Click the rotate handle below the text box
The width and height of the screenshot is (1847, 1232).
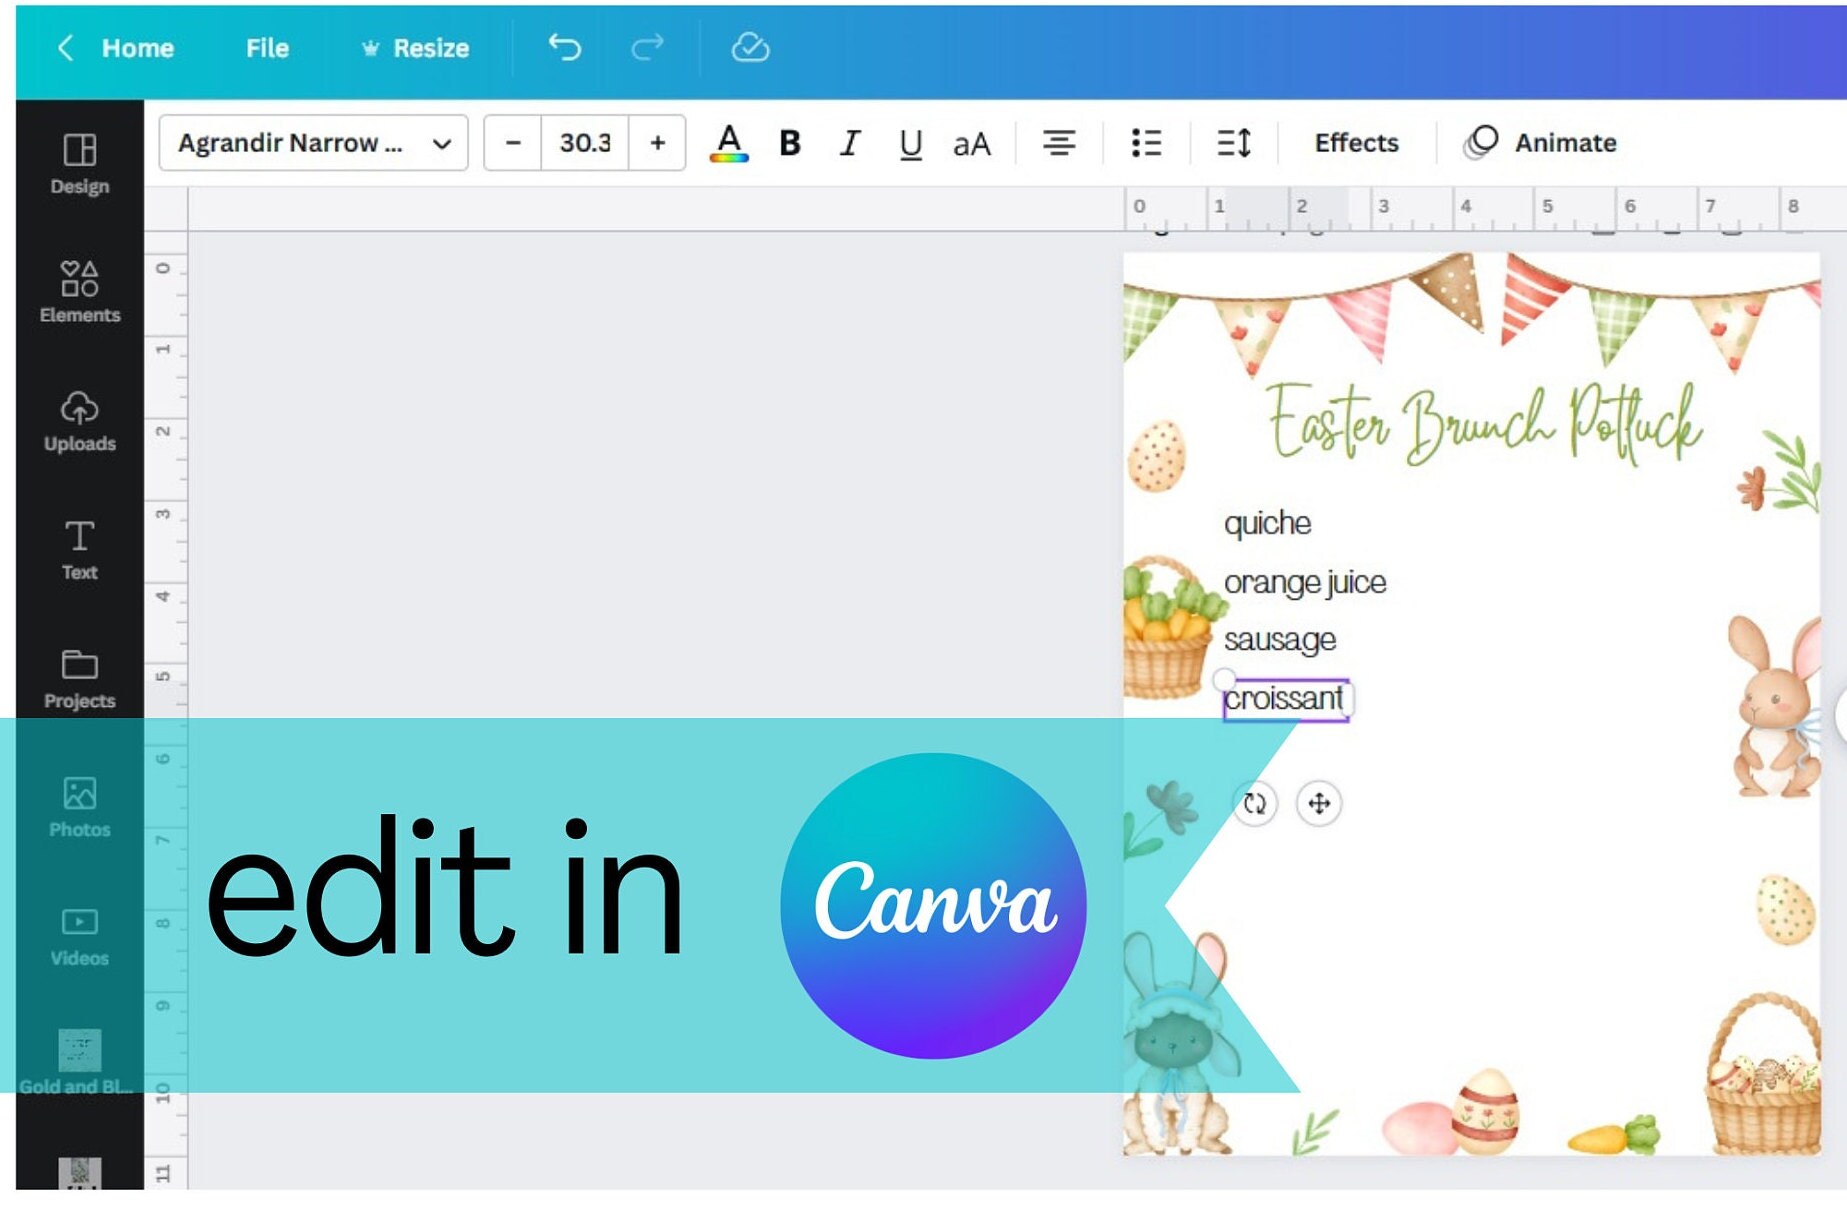pos(1257,801)
